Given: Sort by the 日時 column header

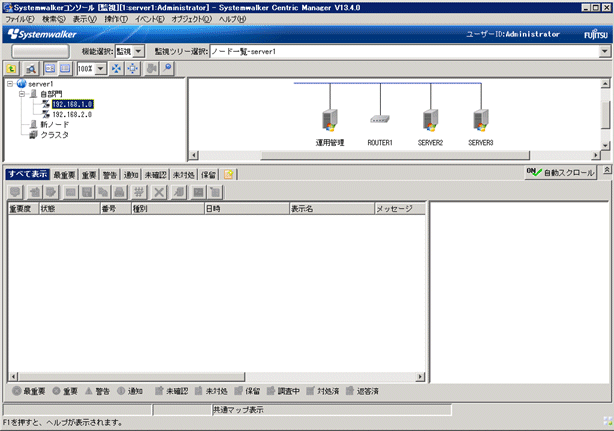Looking at the screenshot, I should [247, 209].
